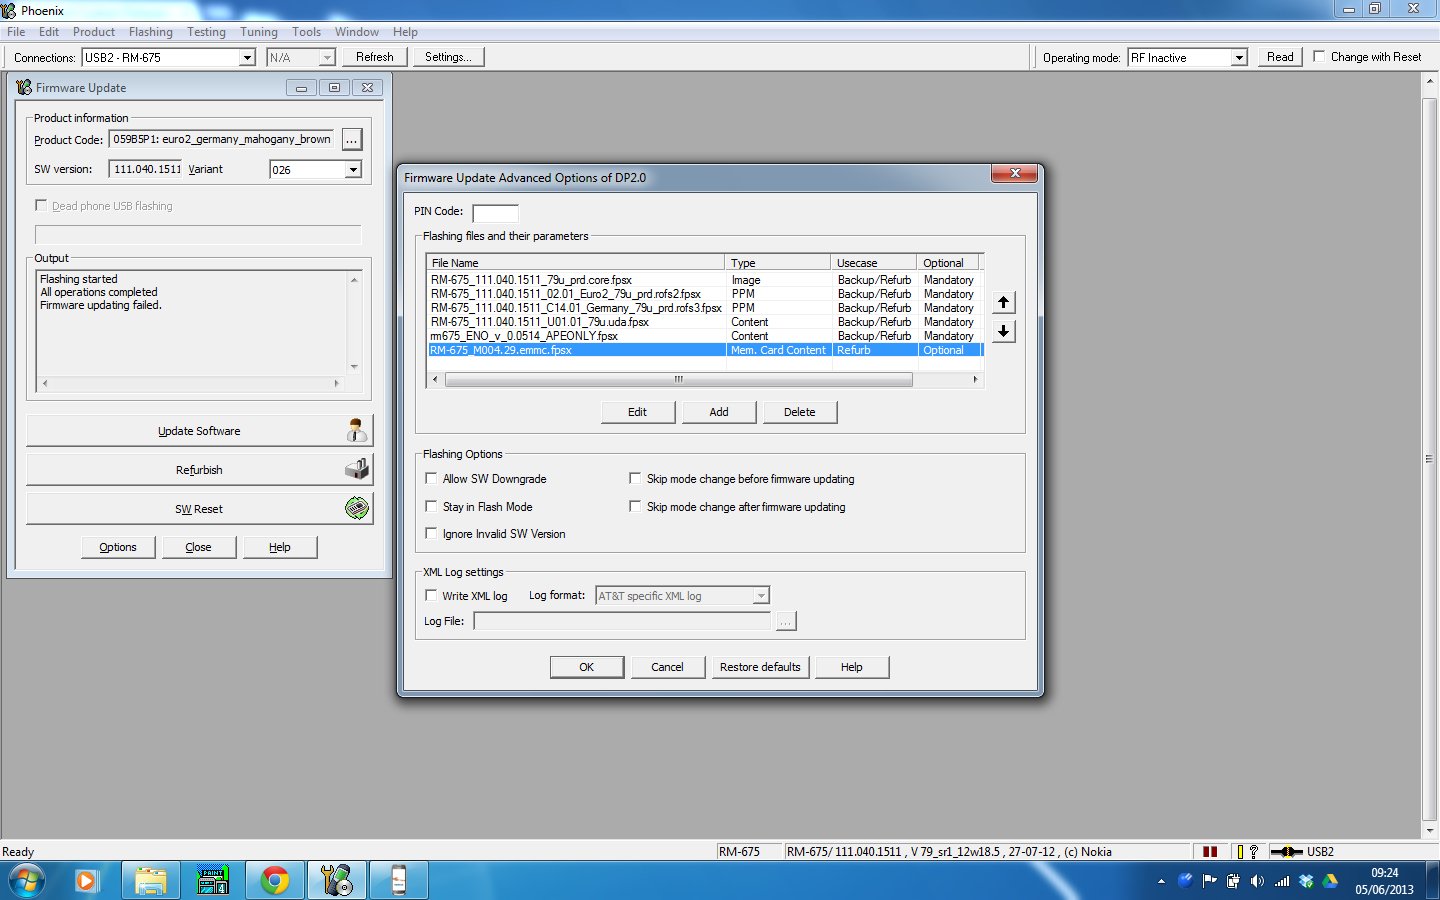Move selected flashing file down with arrow
The width and height of the screenshot is (1440, 900).
click(x=1004, y=331)
